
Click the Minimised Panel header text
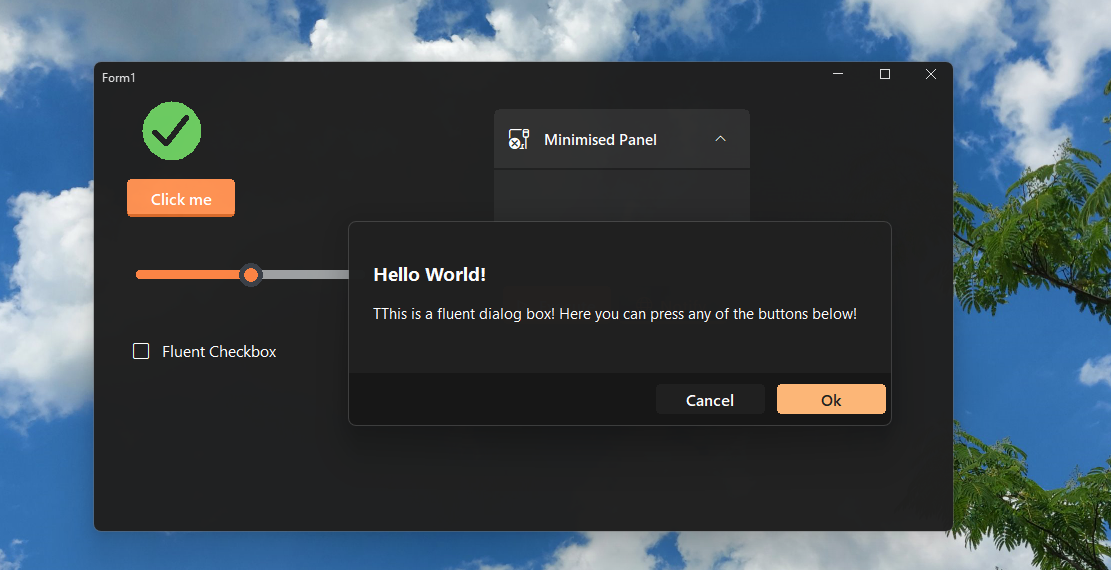point(600,140)
